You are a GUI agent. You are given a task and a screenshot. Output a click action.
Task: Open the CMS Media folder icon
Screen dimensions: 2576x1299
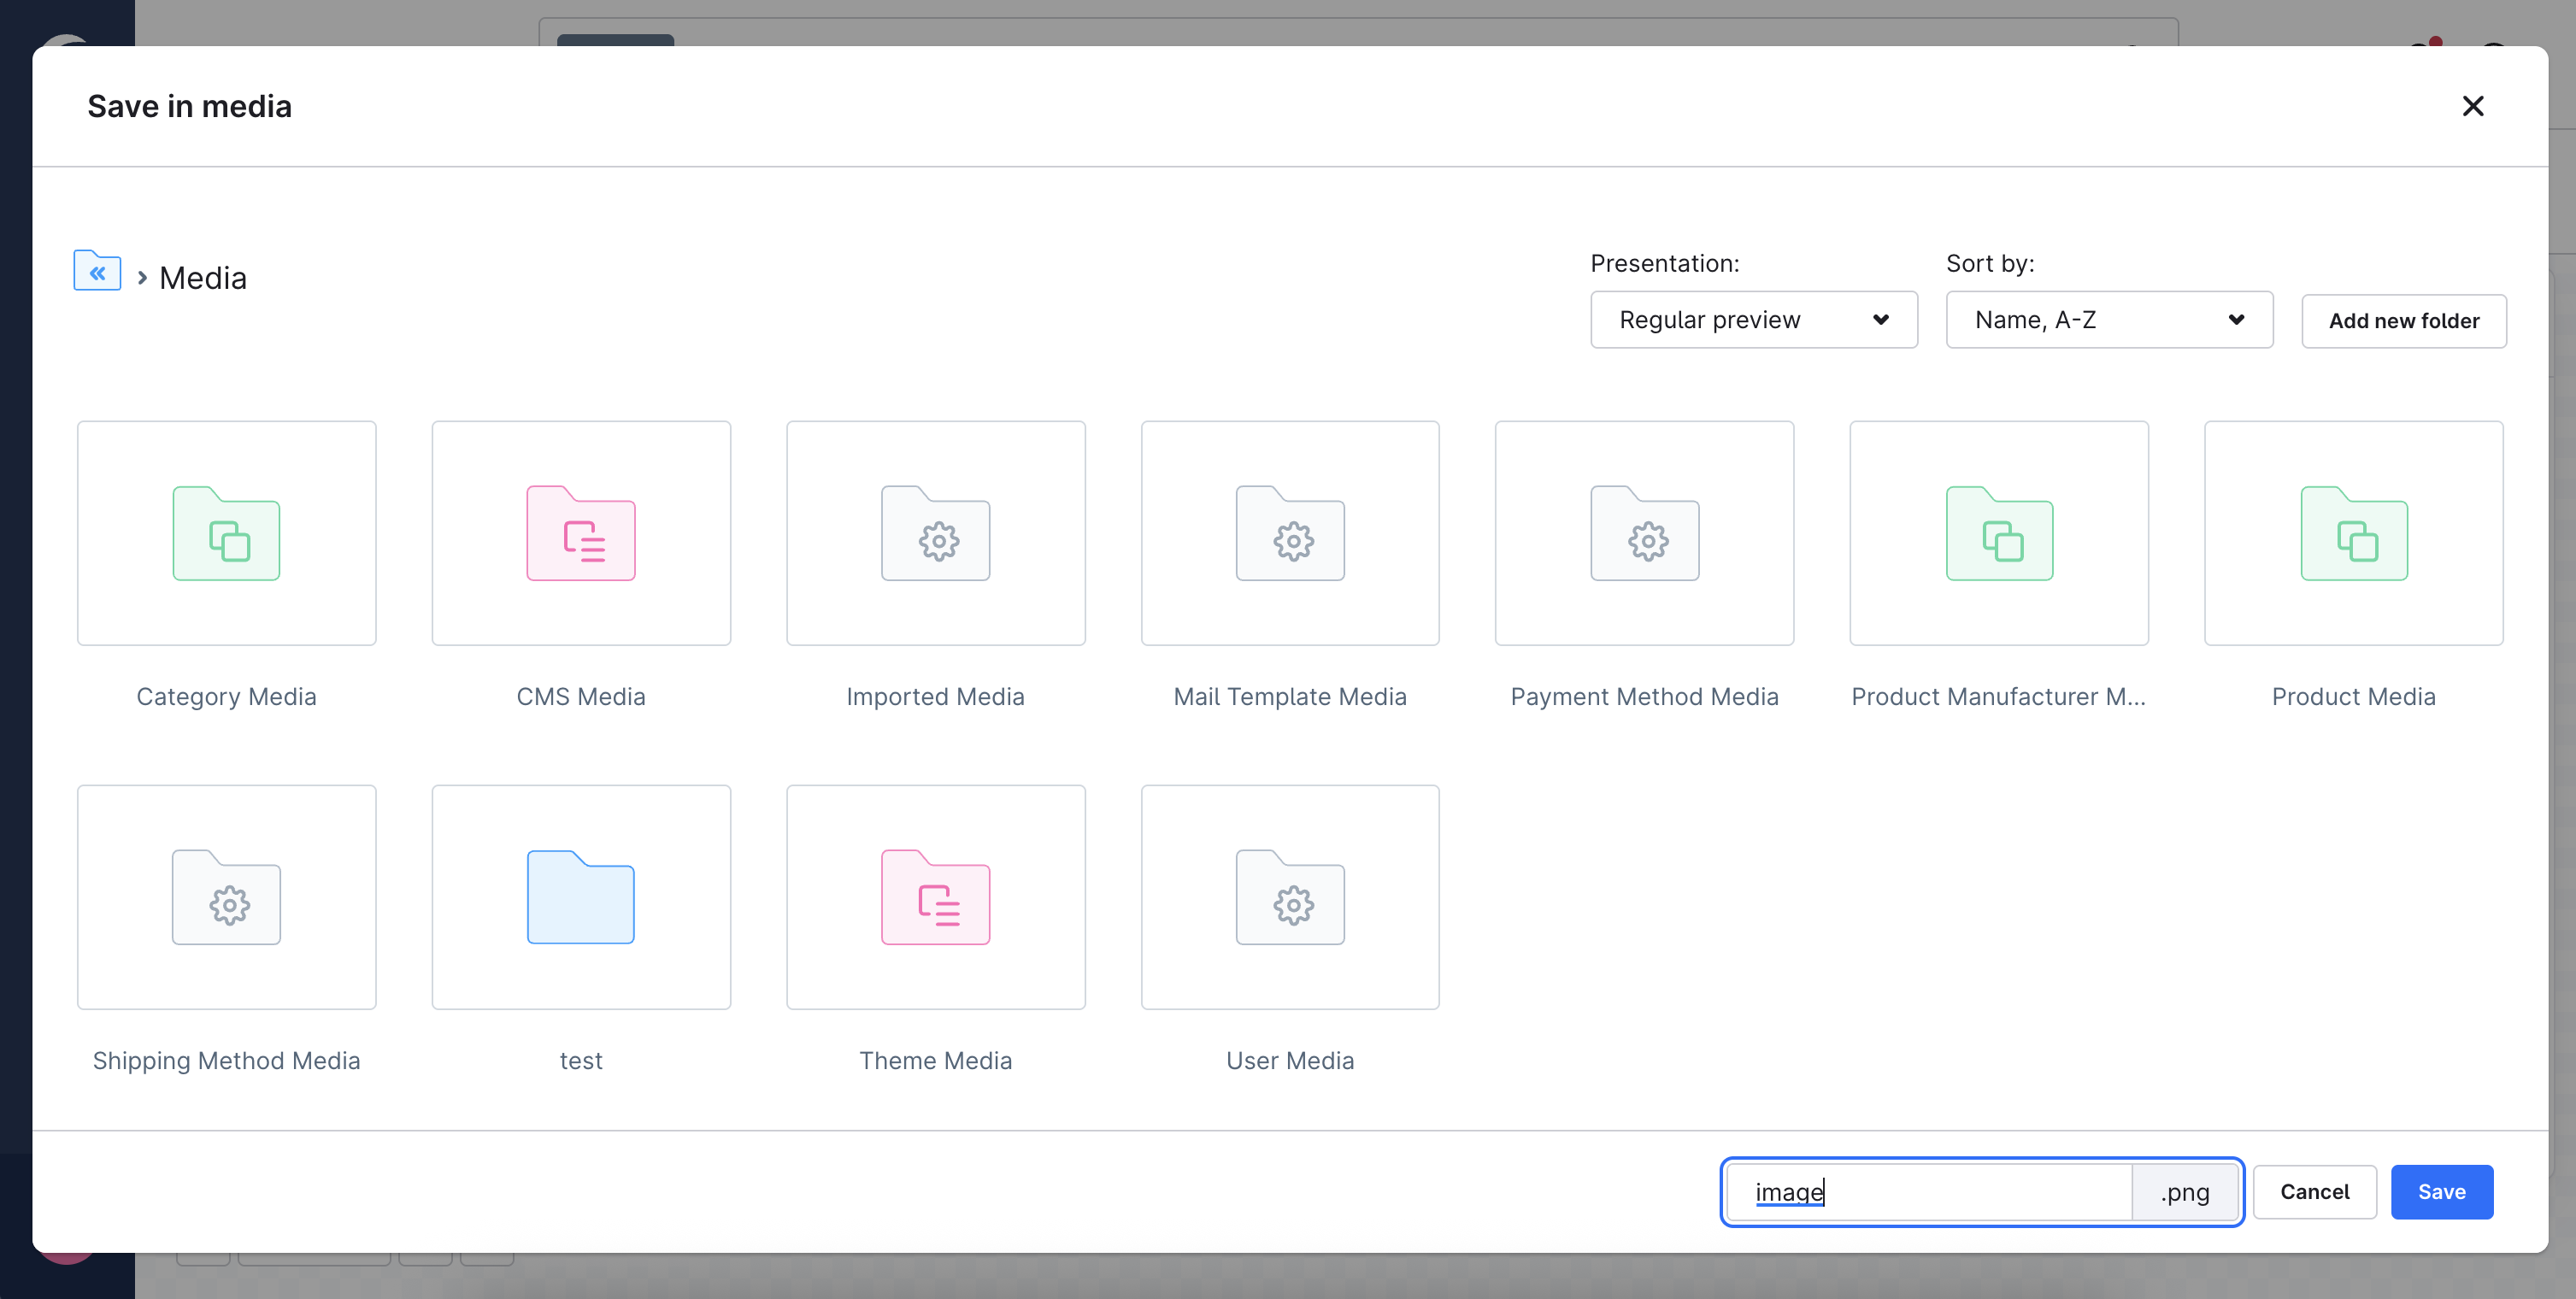click(x=581, y=533)
